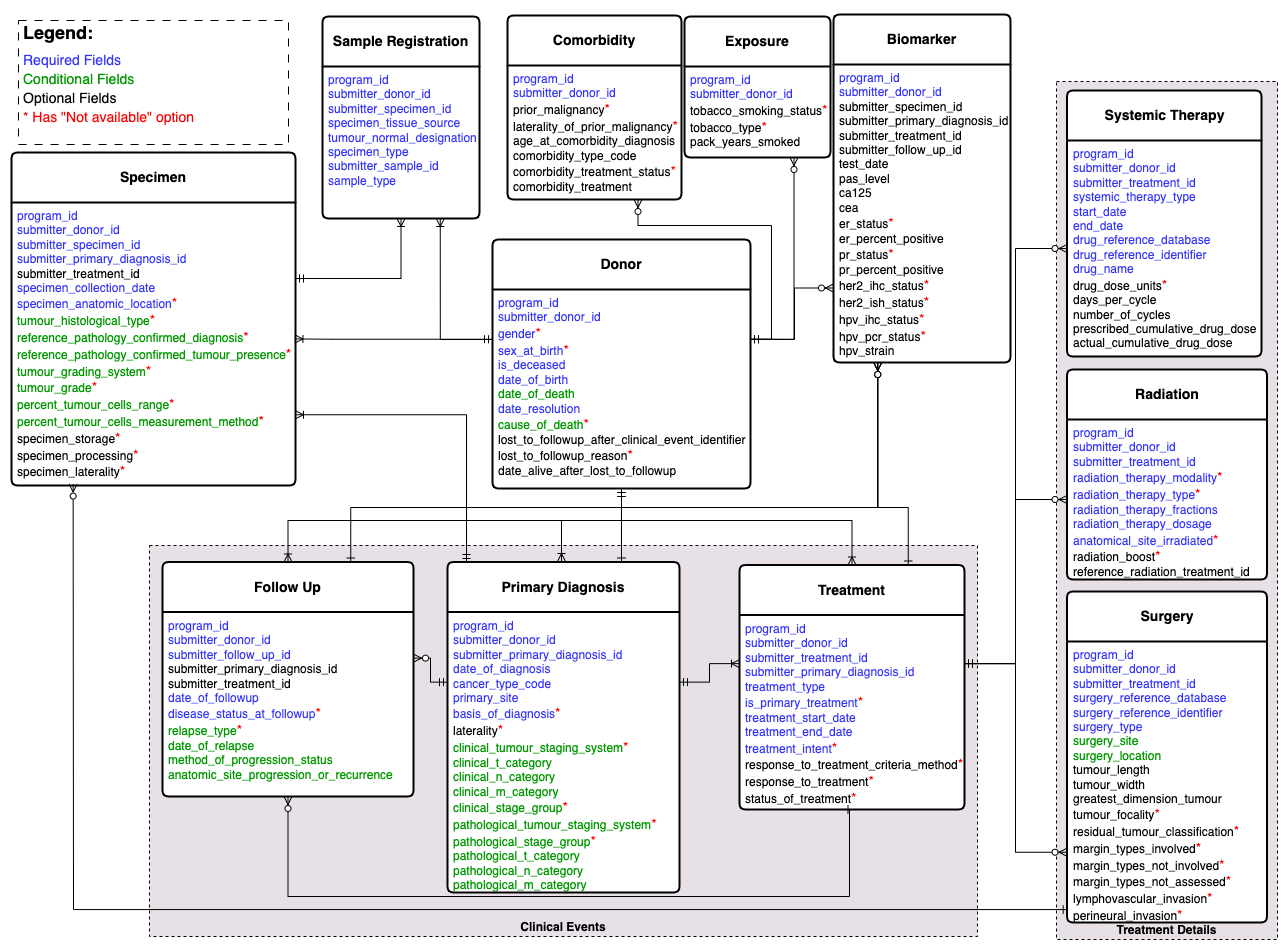
Task: Click the tobacco_smoking_status field in Exposure
Action: click(755, 111)
